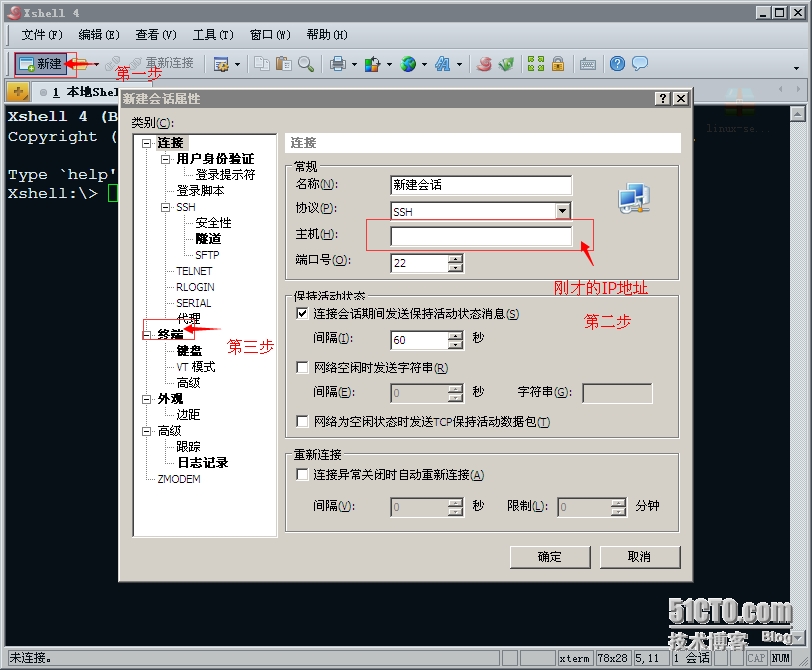Select RLOGIN in category tree

click(195, 287)
